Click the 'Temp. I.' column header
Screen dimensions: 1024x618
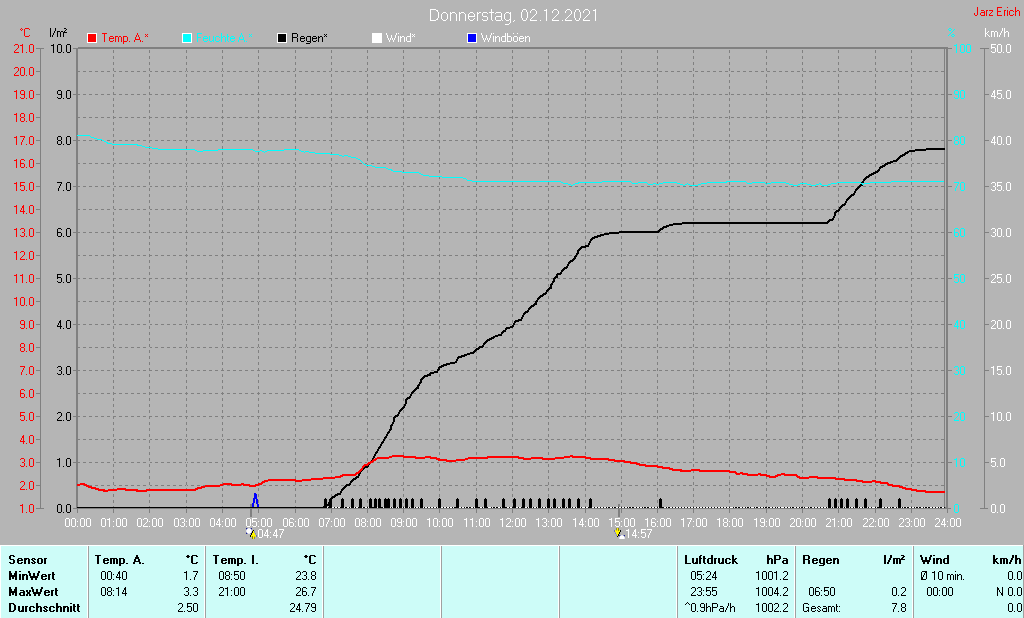(x=235, y=560)
